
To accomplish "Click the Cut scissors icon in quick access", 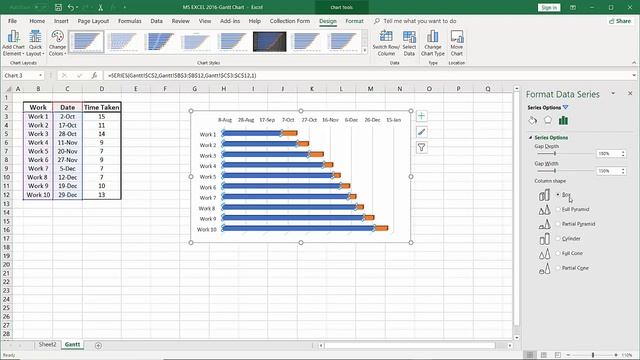I will (100, 7).
